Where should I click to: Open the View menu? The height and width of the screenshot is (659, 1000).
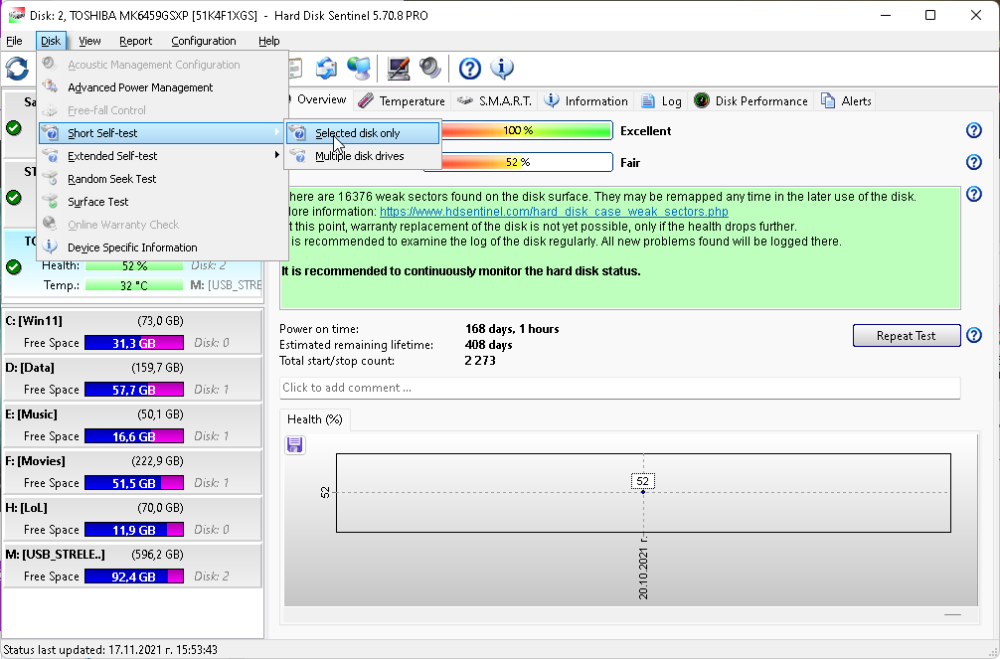coord(89,41)
